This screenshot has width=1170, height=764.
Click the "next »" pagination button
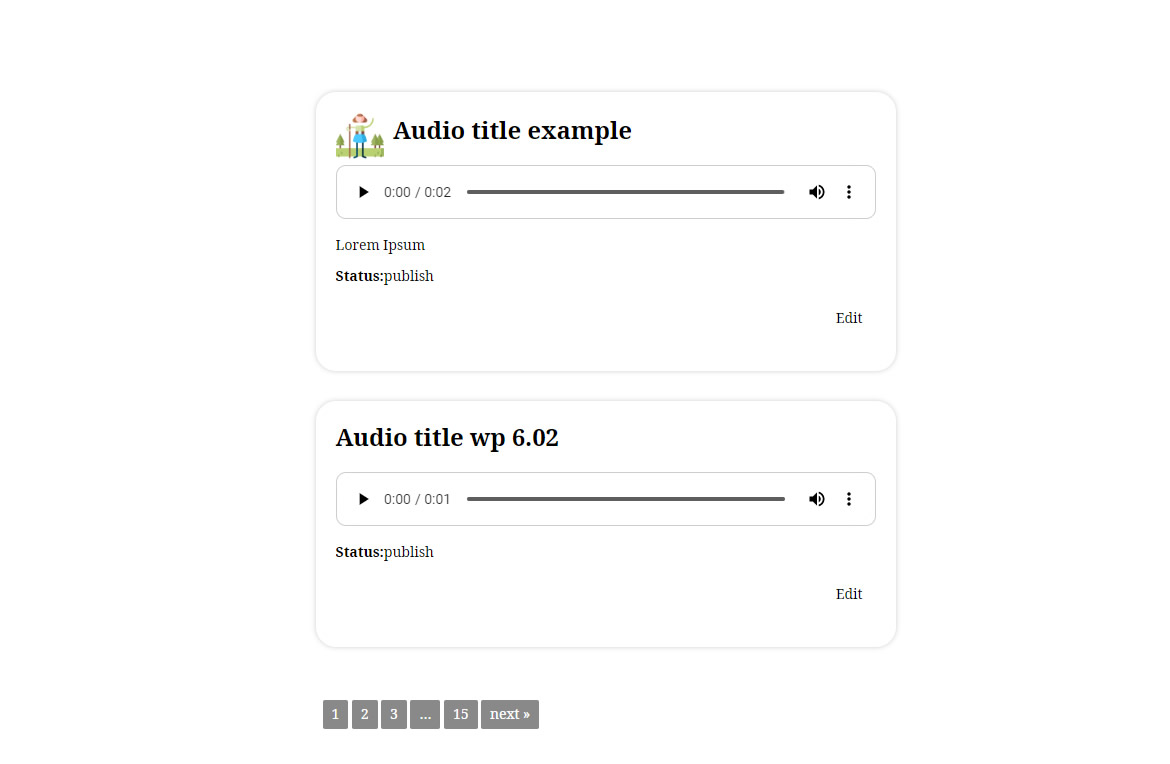[x=510, y=714]
